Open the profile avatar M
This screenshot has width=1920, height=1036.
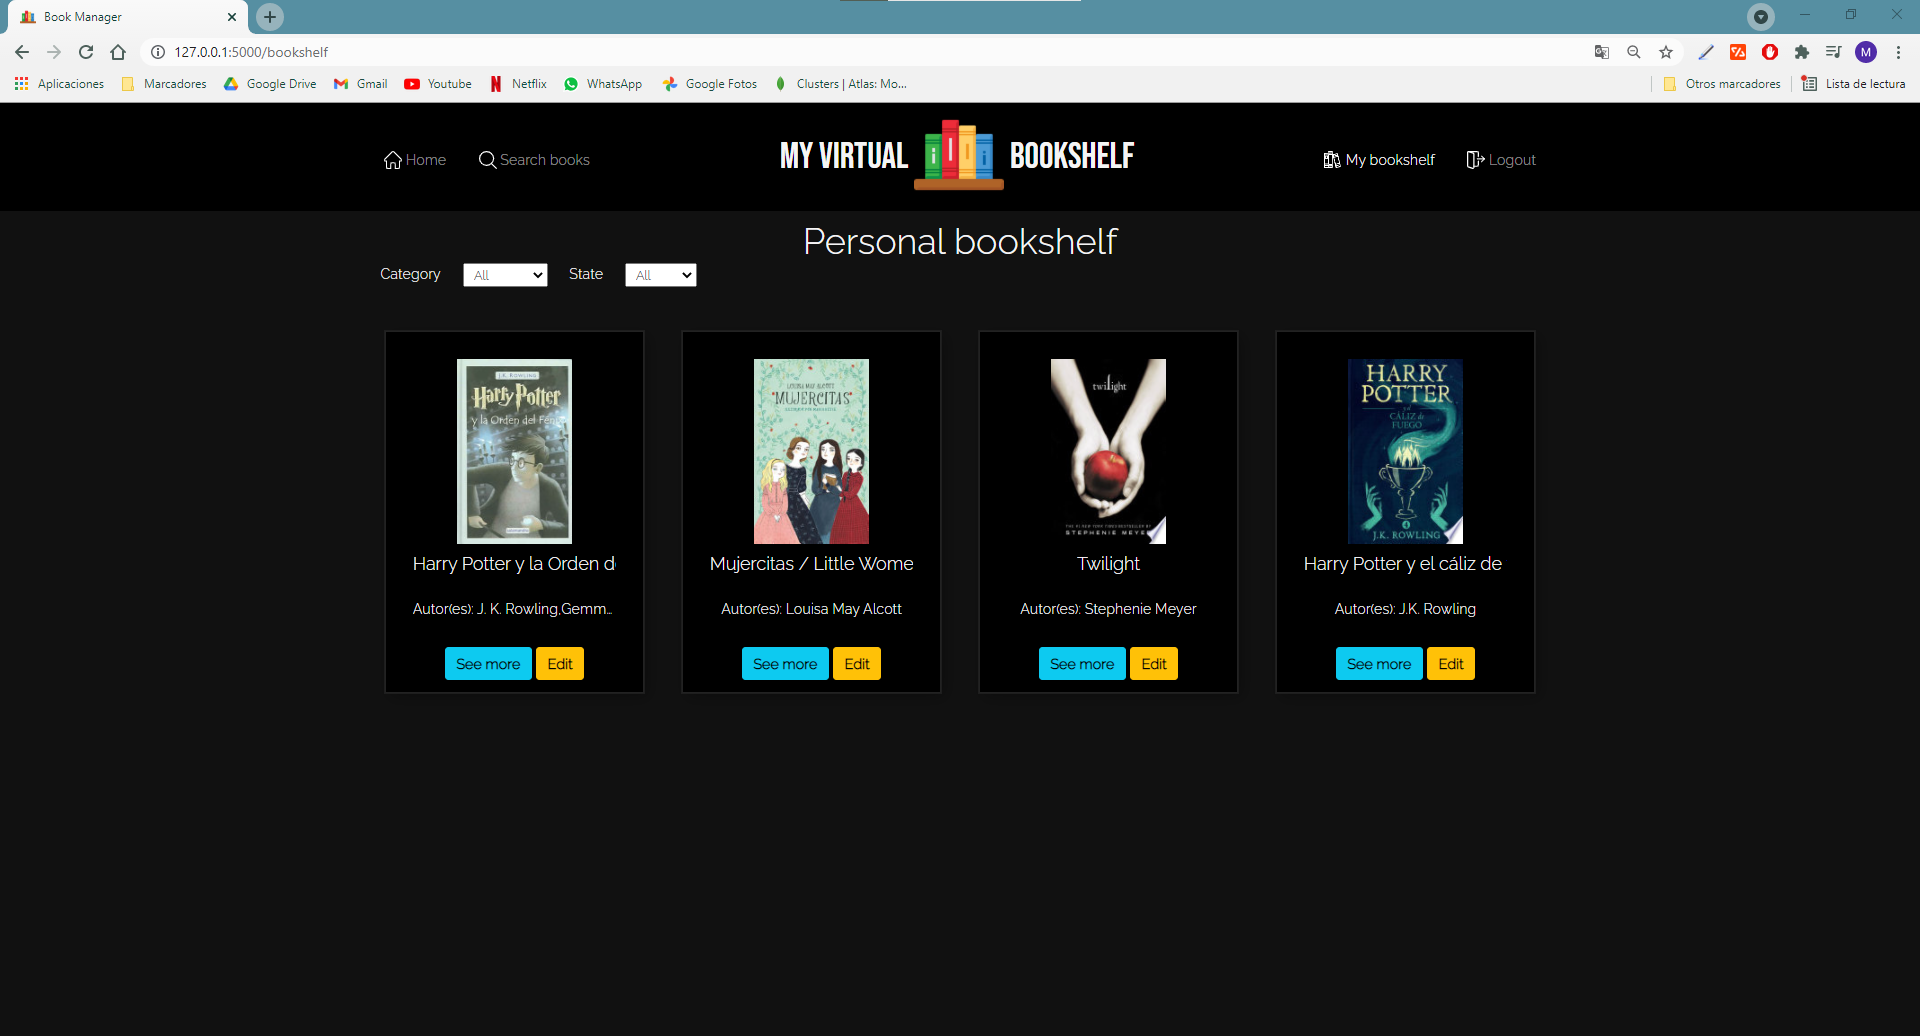pos(1866,52)
